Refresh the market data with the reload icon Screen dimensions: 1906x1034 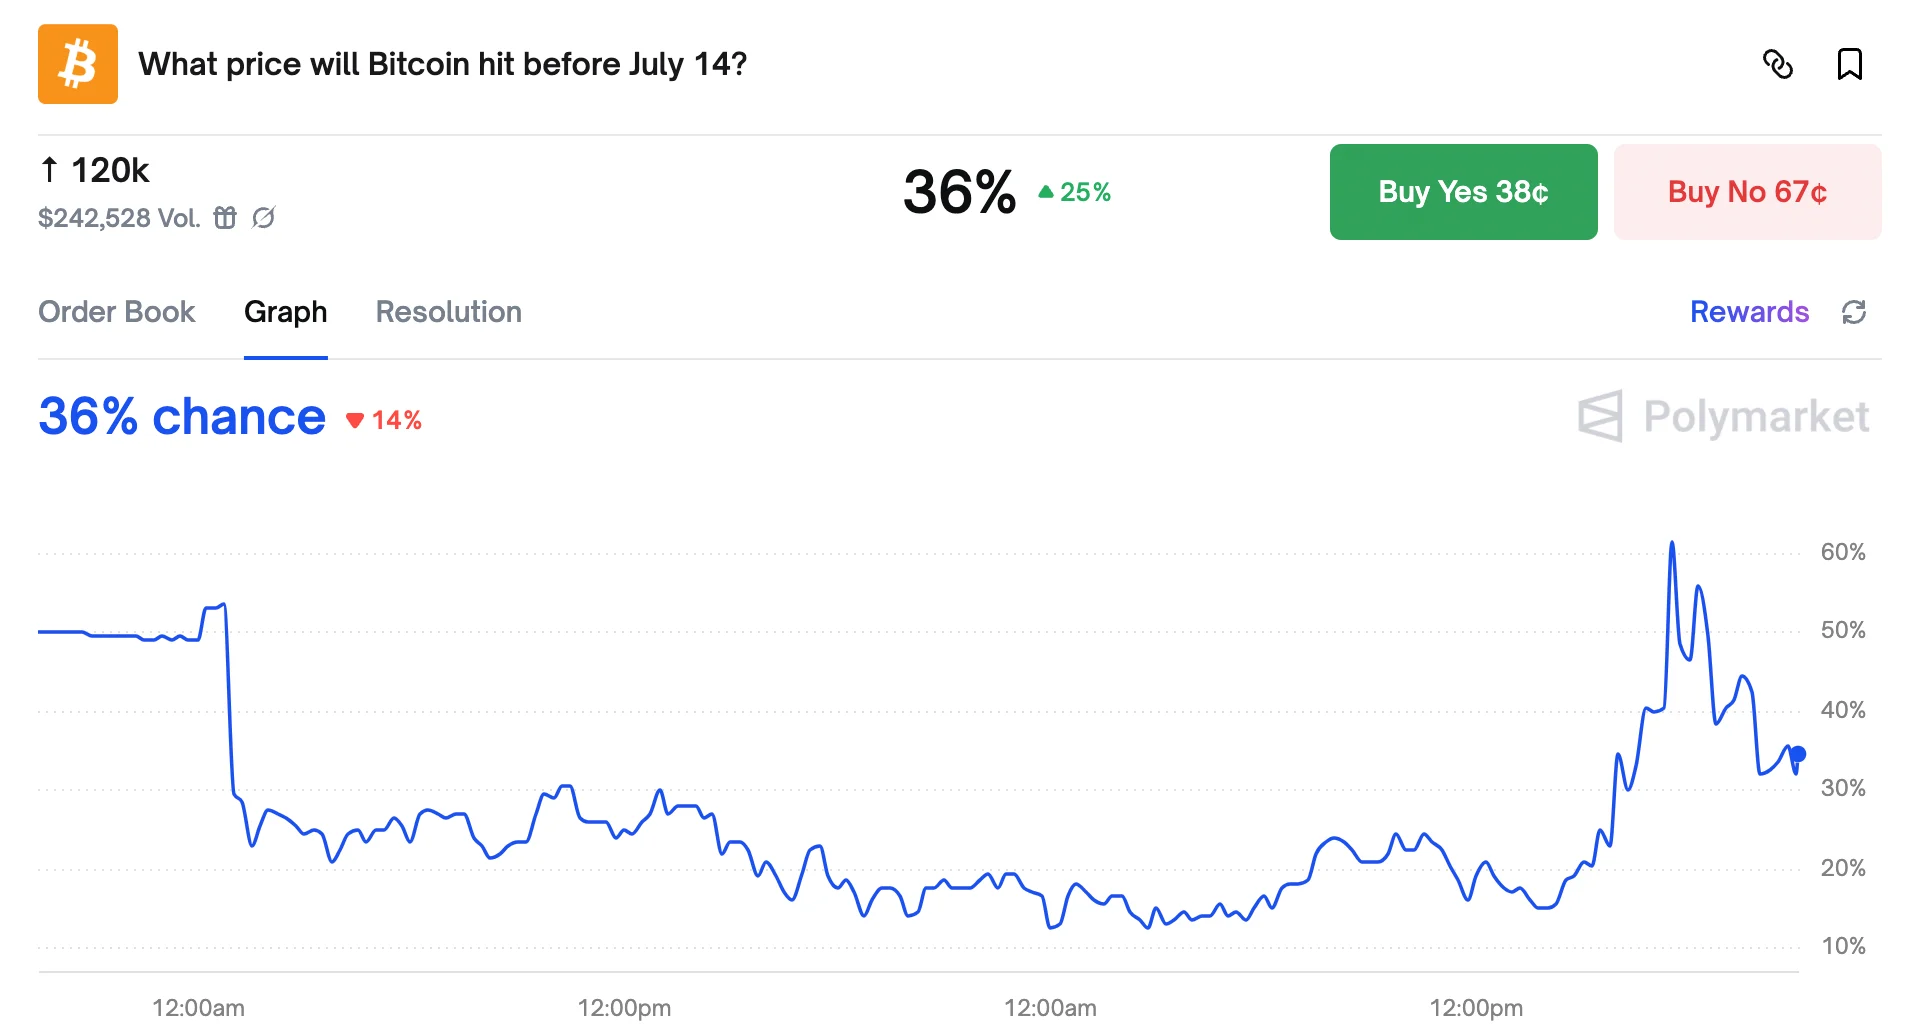click(x=1855, y=312)
